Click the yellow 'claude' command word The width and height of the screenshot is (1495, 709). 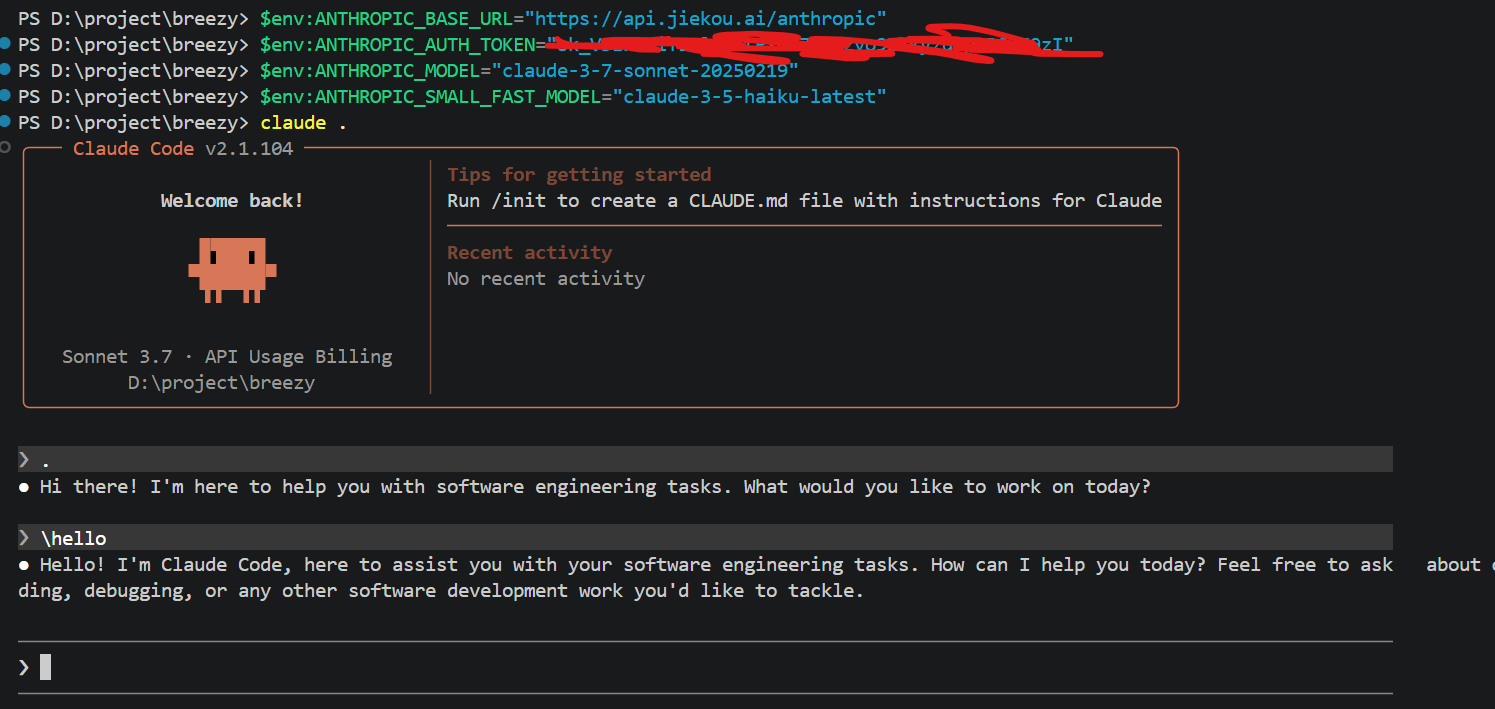click(293, 122)
